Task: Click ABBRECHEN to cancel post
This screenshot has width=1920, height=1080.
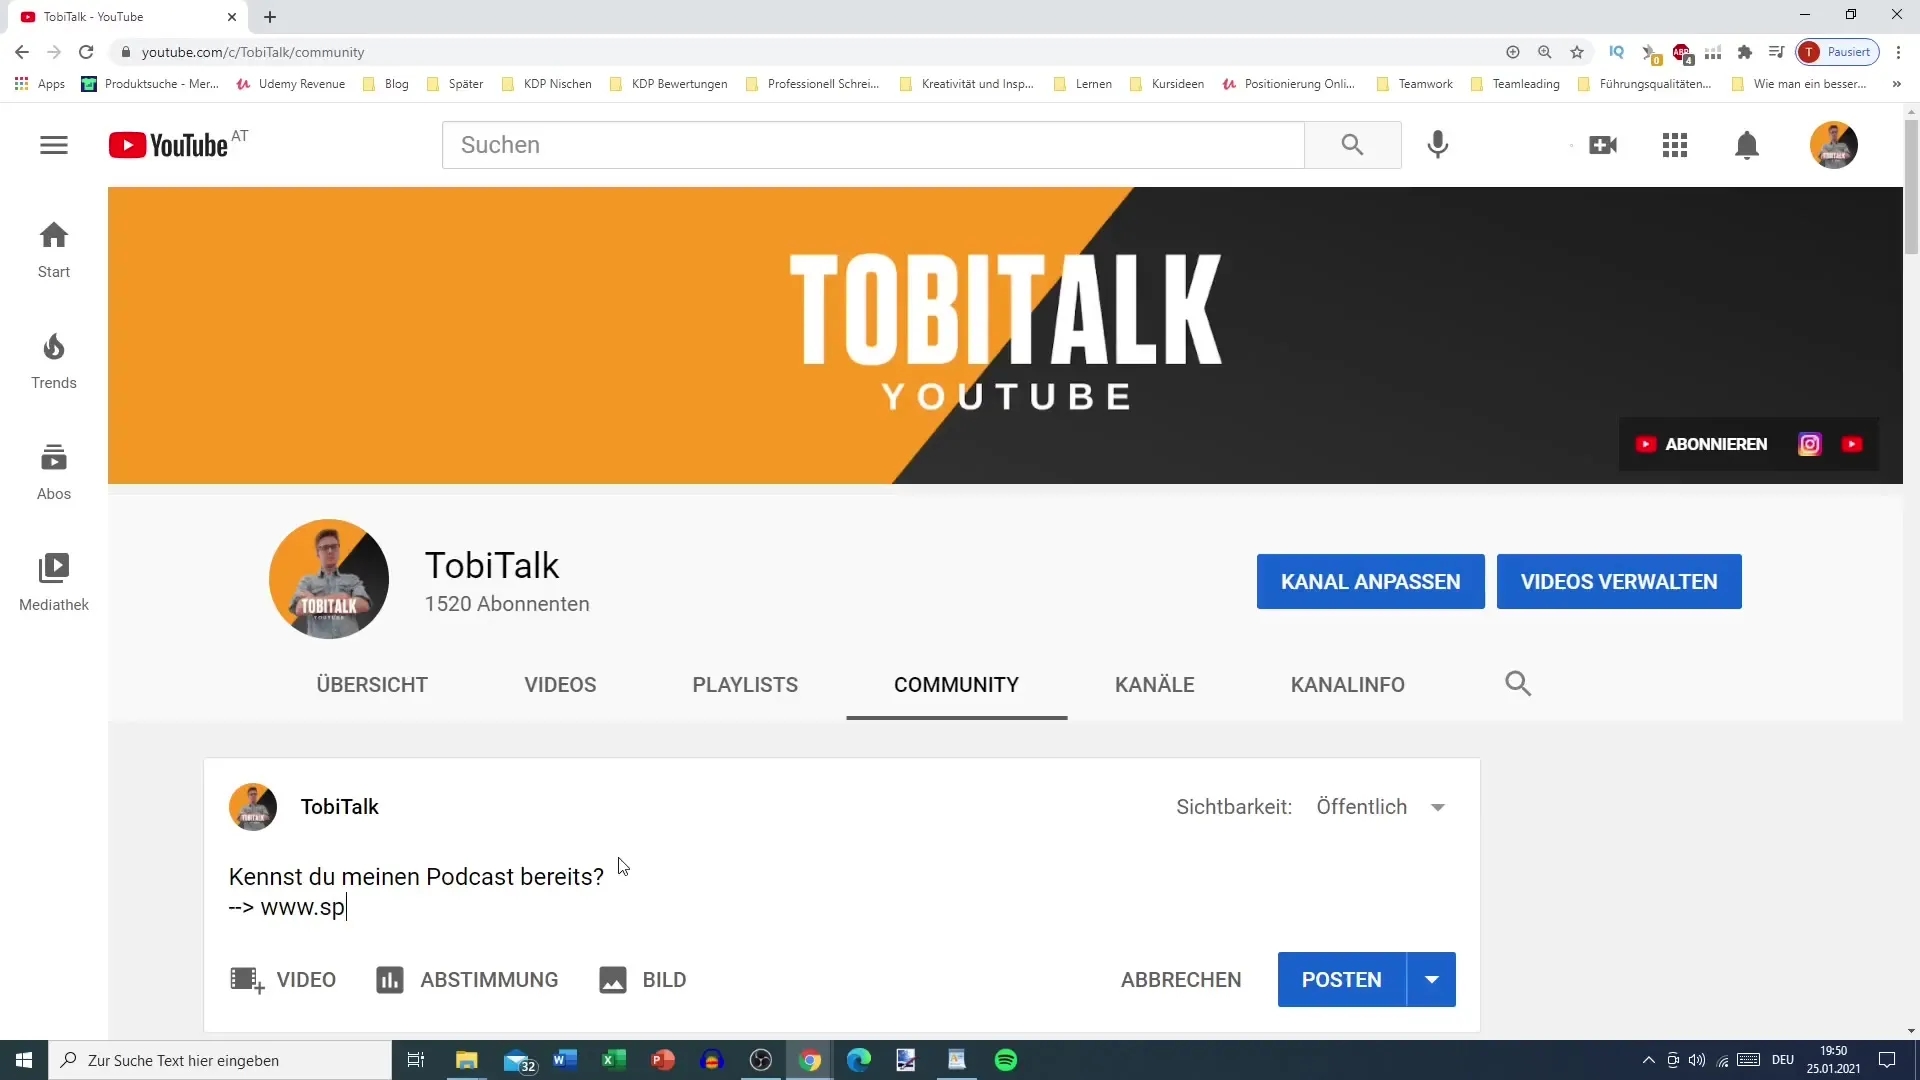Action: 1181,980
